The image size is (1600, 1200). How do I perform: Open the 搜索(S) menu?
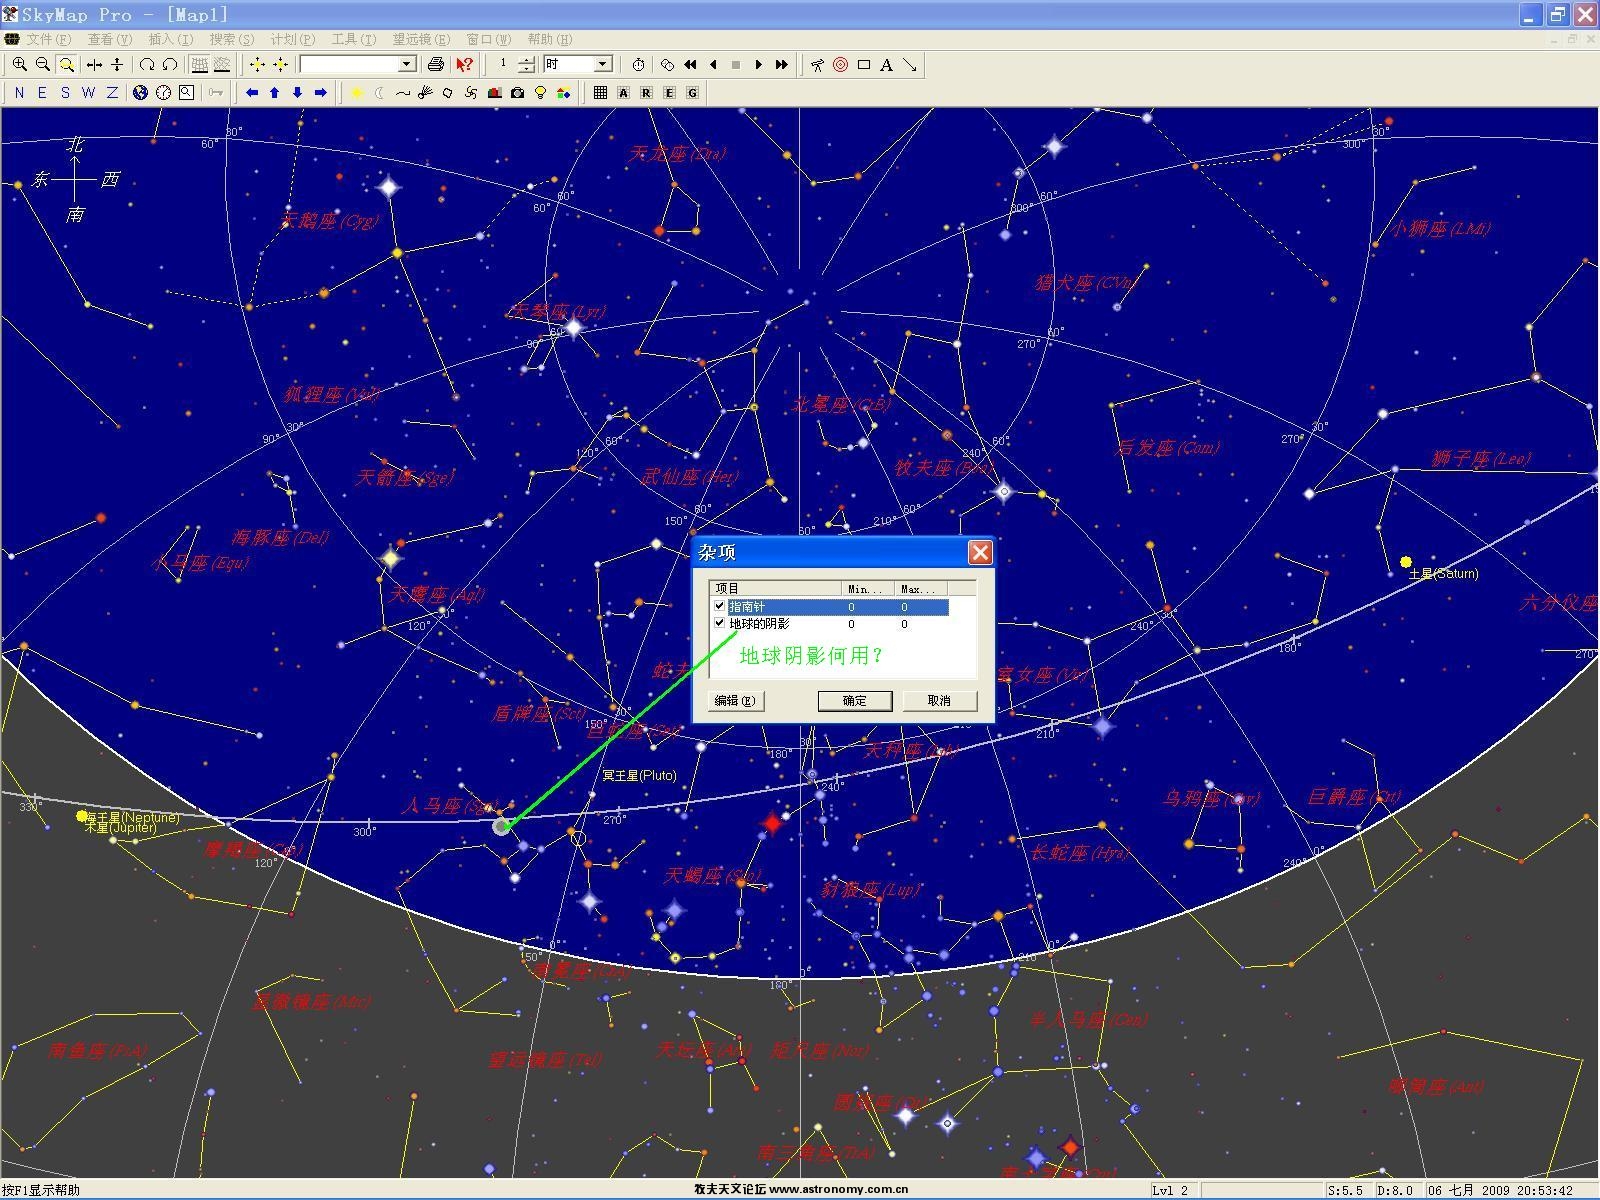pyautogui.click(x=232, y=39)
